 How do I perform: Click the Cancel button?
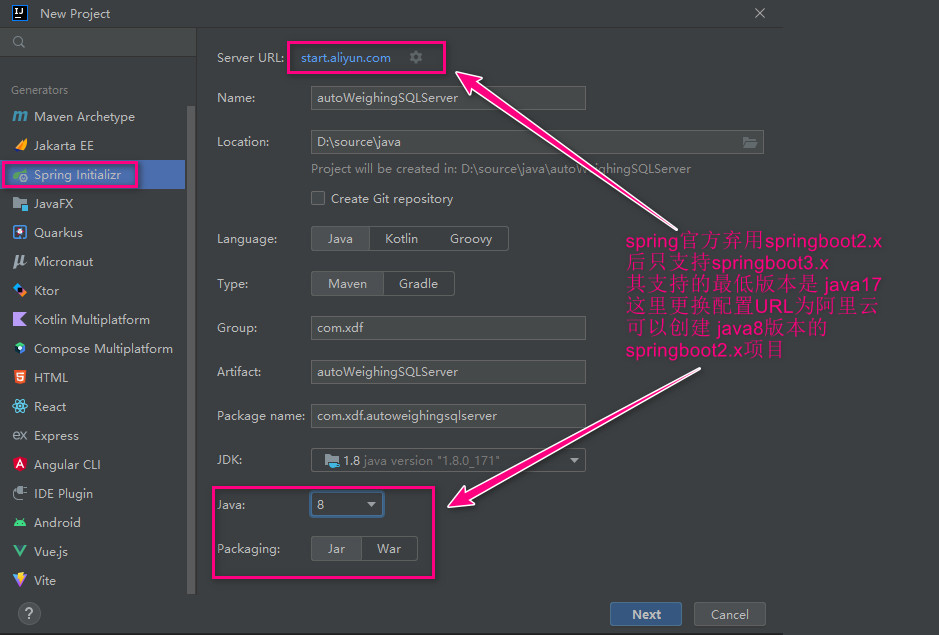pos(729,614)
